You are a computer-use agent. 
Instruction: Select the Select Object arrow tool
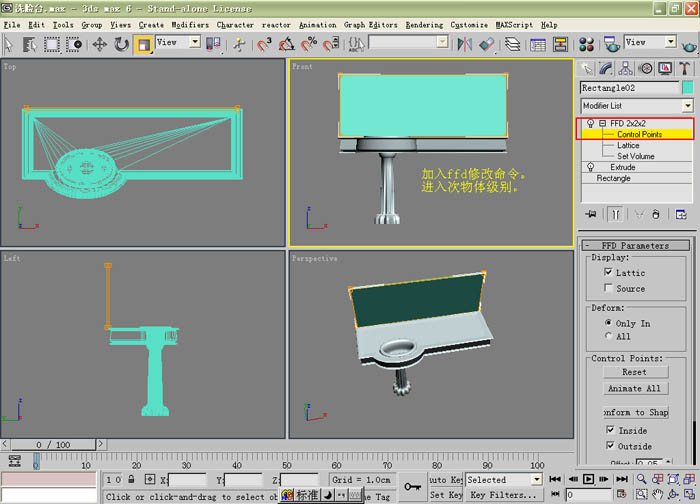(x=9, y=44)
